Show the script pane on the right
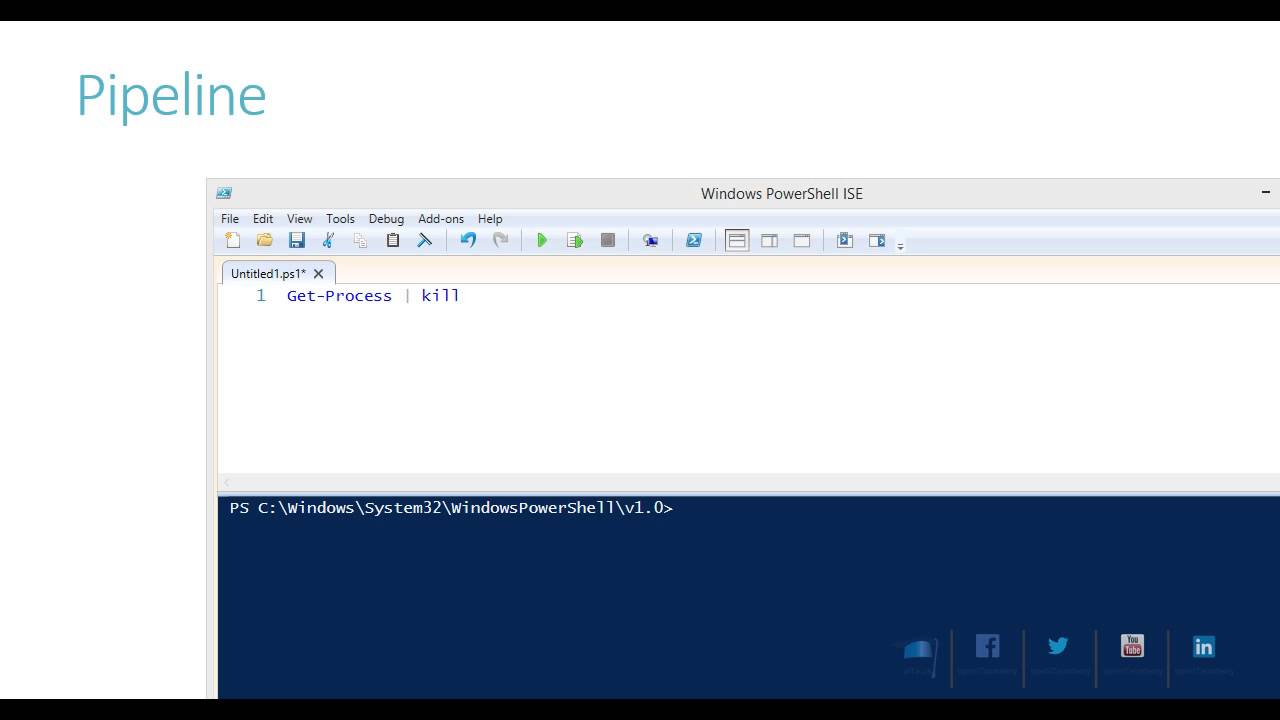Image resolution: width=1280 pixels, height=720 pixels. (769, 240)
